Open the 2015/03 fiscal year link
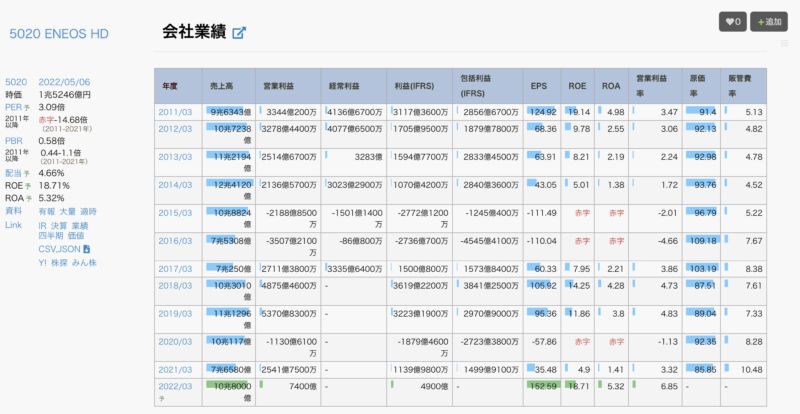 [x=175, y=213]
